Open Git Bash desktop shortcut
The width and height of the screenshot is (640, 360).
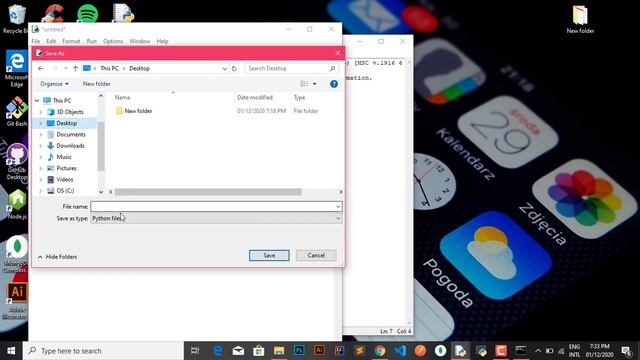tap(16, 111)
